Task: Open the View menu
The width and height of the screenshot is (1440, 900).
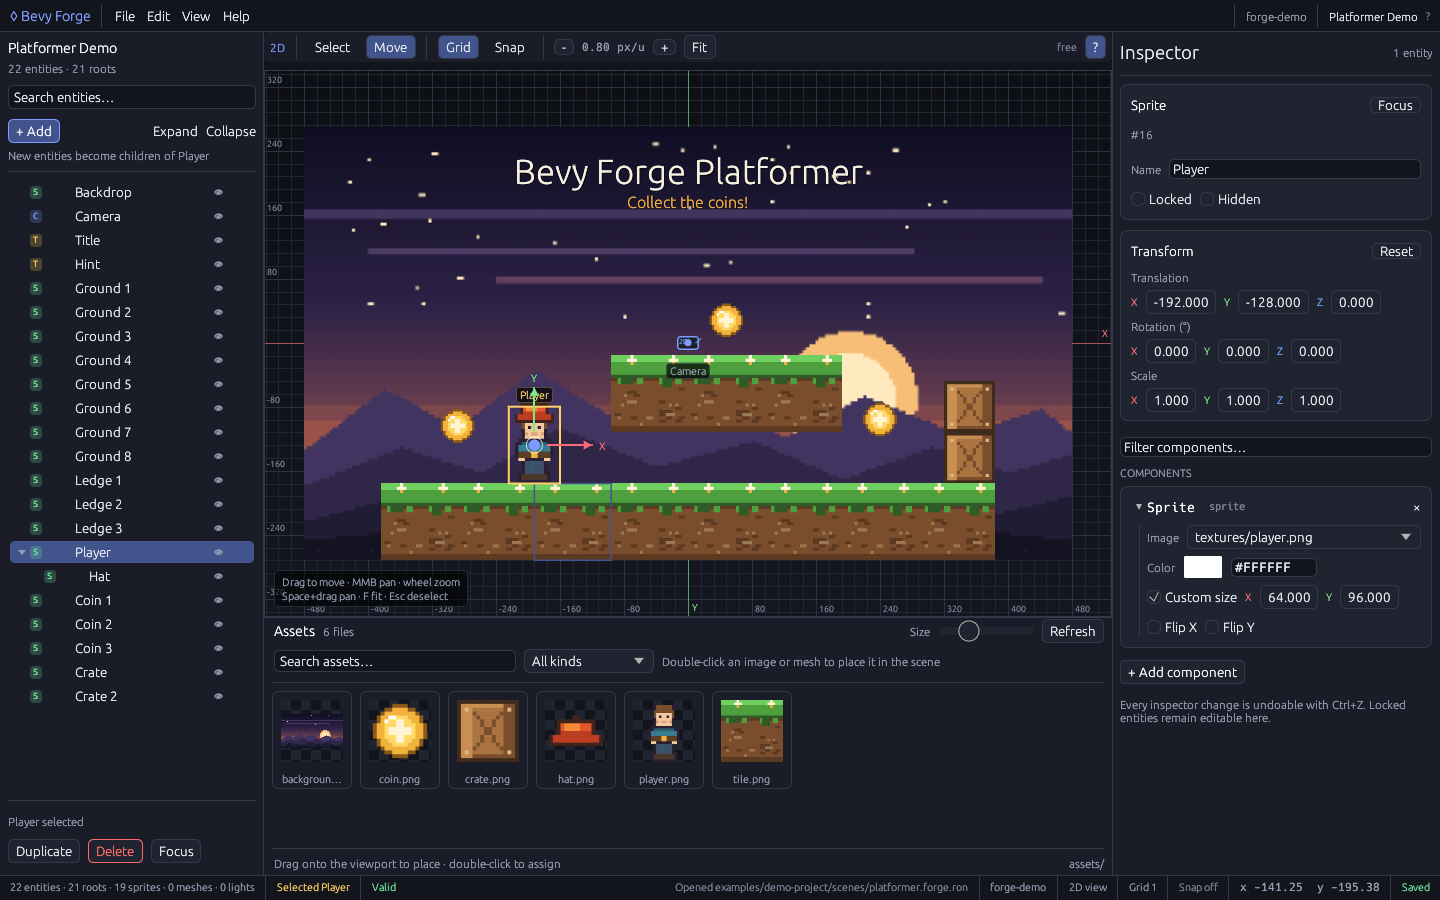Action: (x=196, y=16)
